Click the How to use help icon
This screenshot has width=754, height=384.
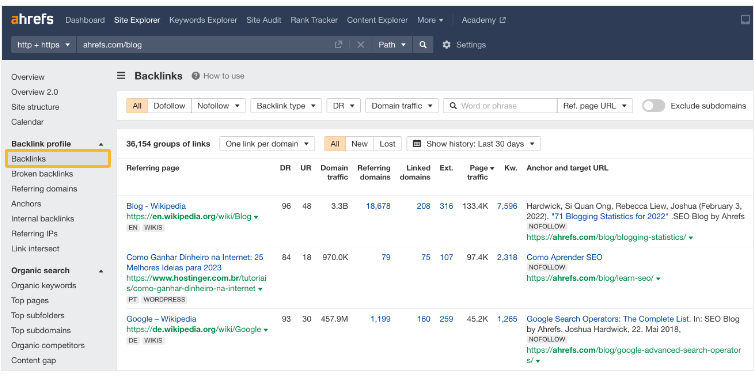tap(195, 76)
